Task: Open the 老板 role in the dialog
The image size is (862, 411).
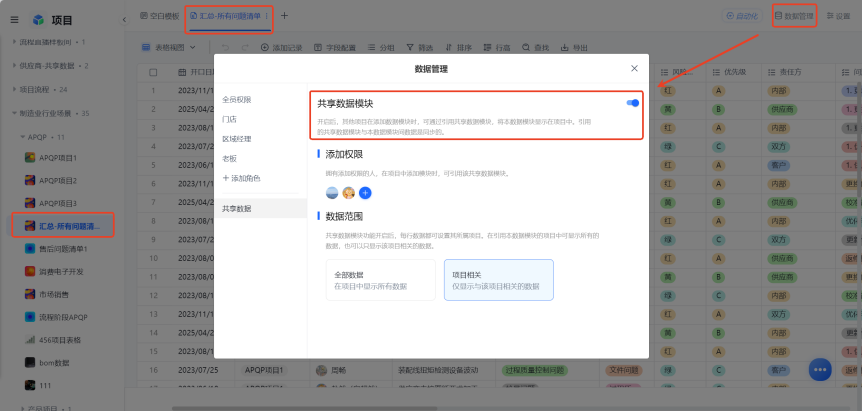Action: (229, 159)
